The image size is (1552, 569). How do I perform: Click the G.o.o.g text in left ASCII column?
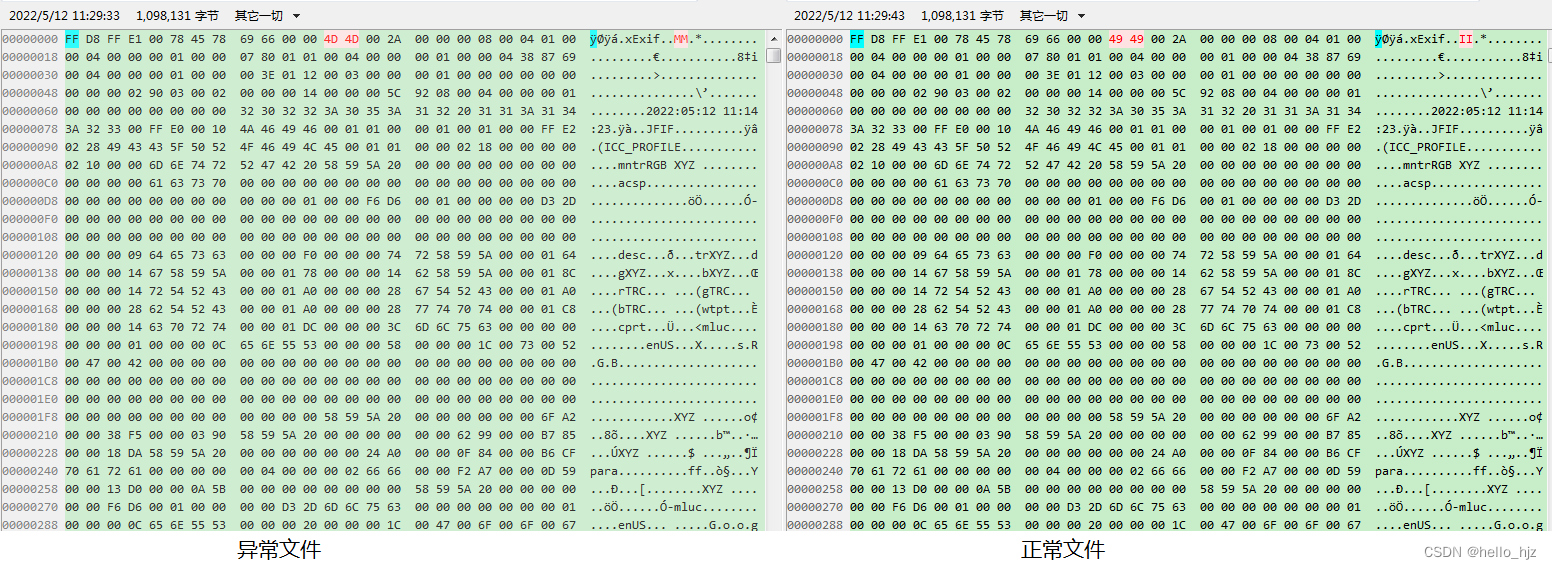coord(733,525)
